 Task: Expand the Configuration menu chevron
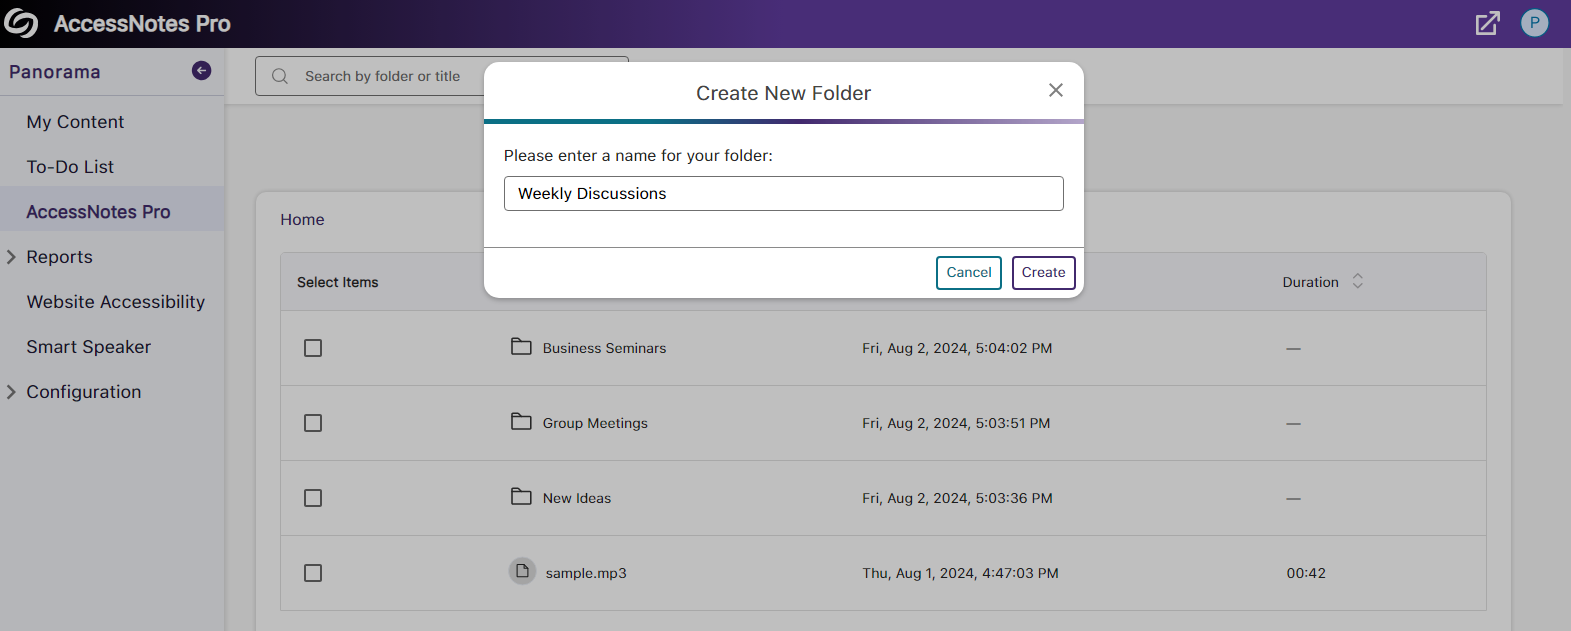[x=12, y=392]
